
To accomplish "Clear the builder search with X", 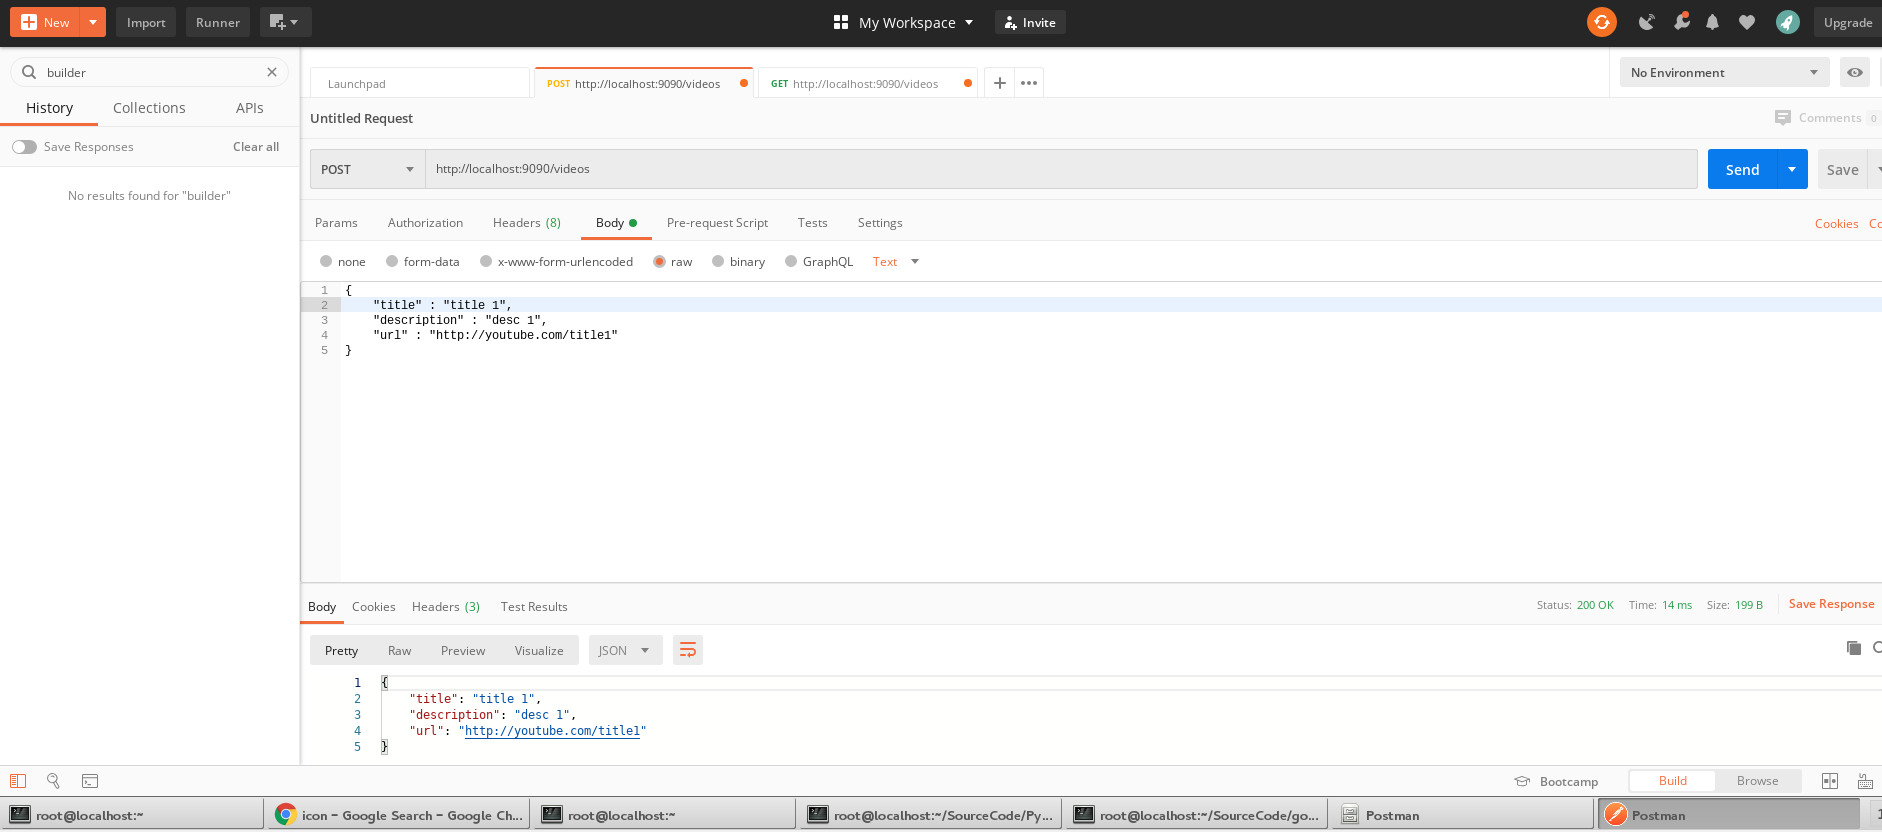I will 272,72.
